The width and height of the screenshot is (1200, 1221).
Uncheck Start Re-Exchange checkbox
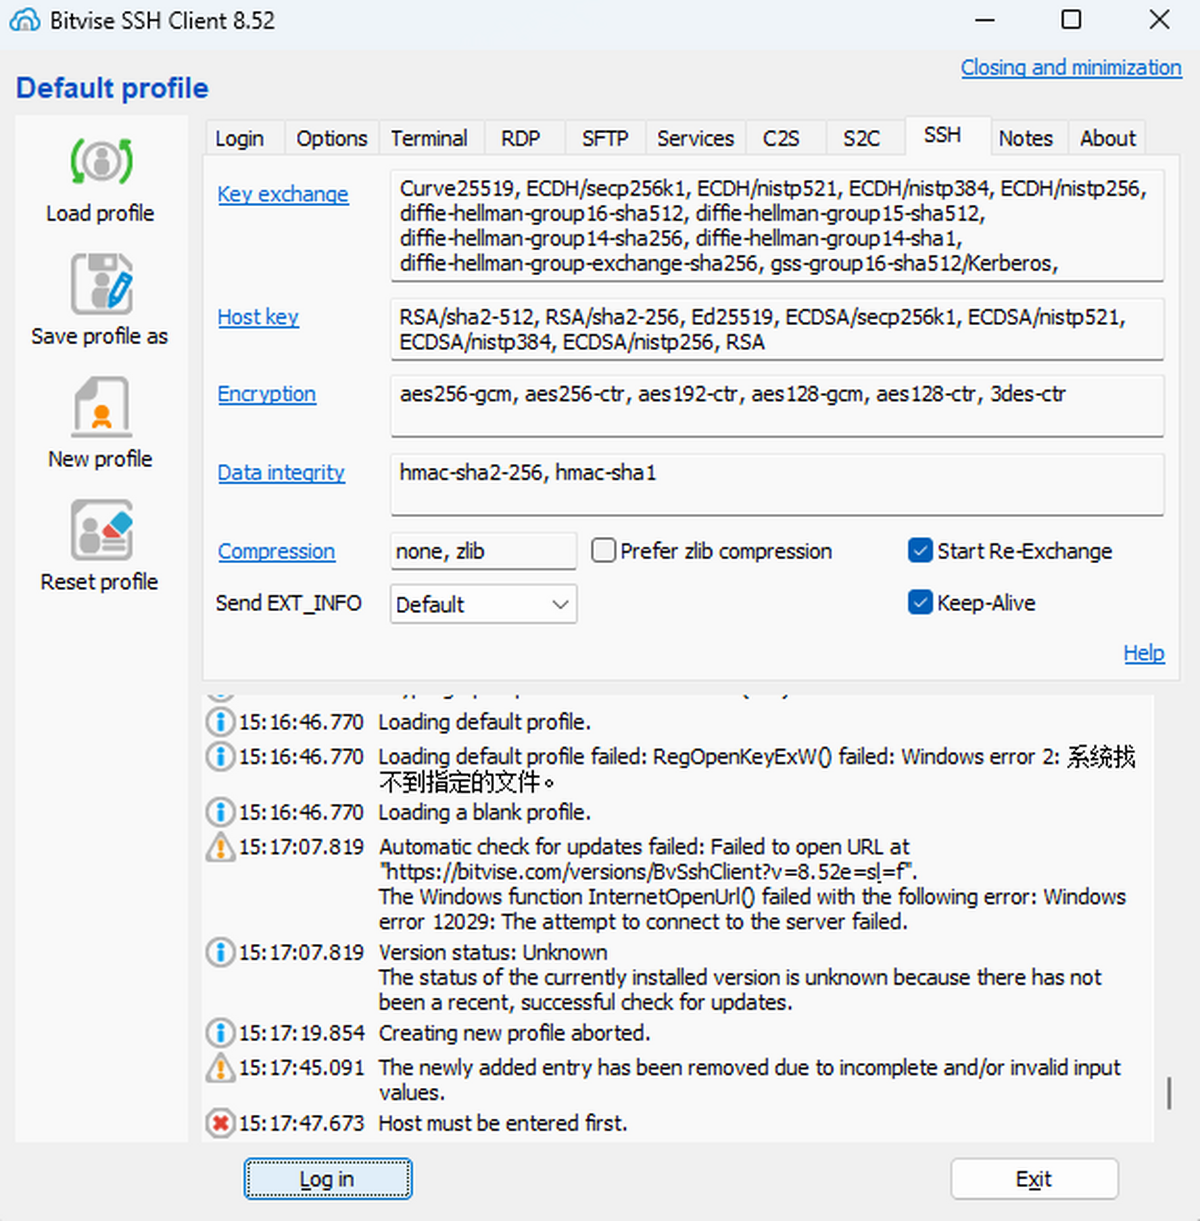click(x=920, y=551)
